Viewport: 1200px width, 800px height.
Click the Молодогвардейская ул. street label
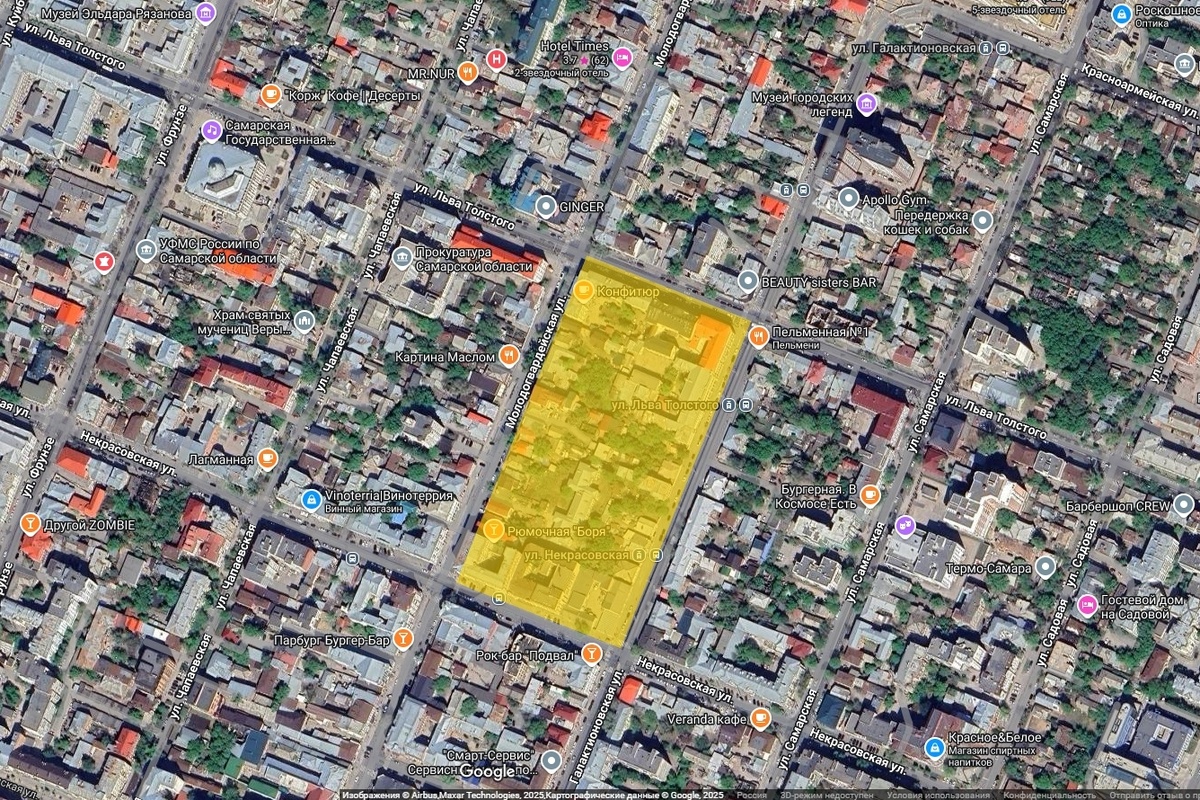click(x=535, y=362)
